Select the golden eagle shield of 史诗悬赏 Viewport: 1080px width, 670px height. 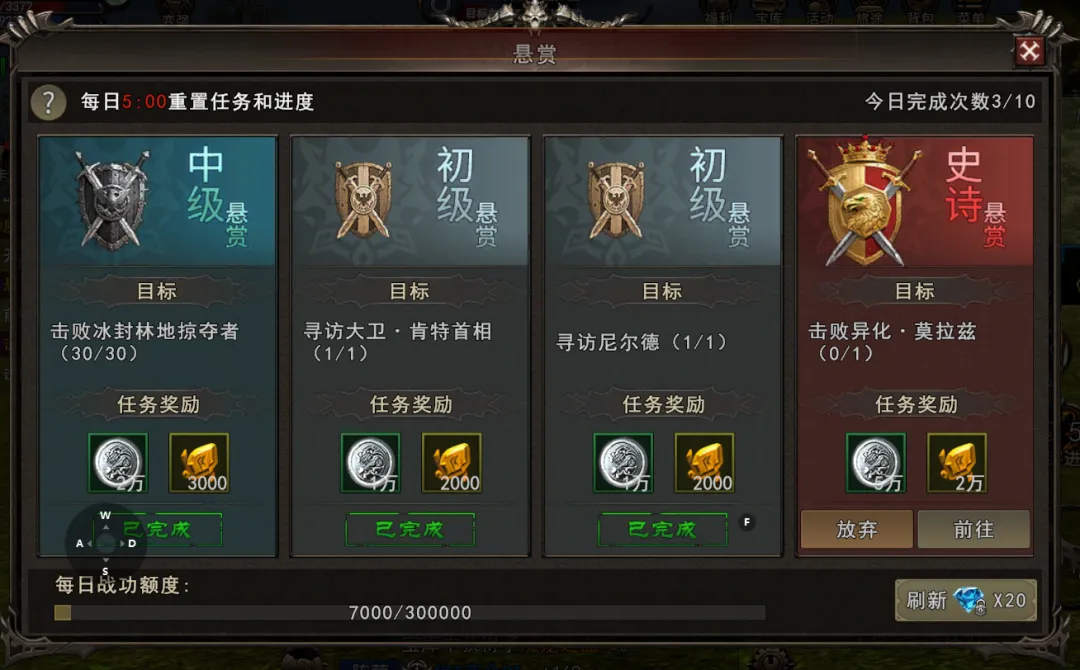pyautogui.click(x=864, y=201)
